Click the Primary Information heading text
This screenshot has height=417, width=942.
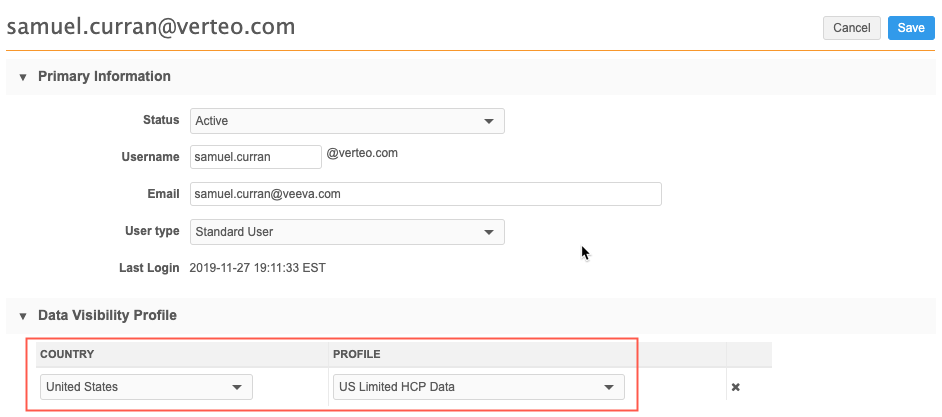(104, 76)
